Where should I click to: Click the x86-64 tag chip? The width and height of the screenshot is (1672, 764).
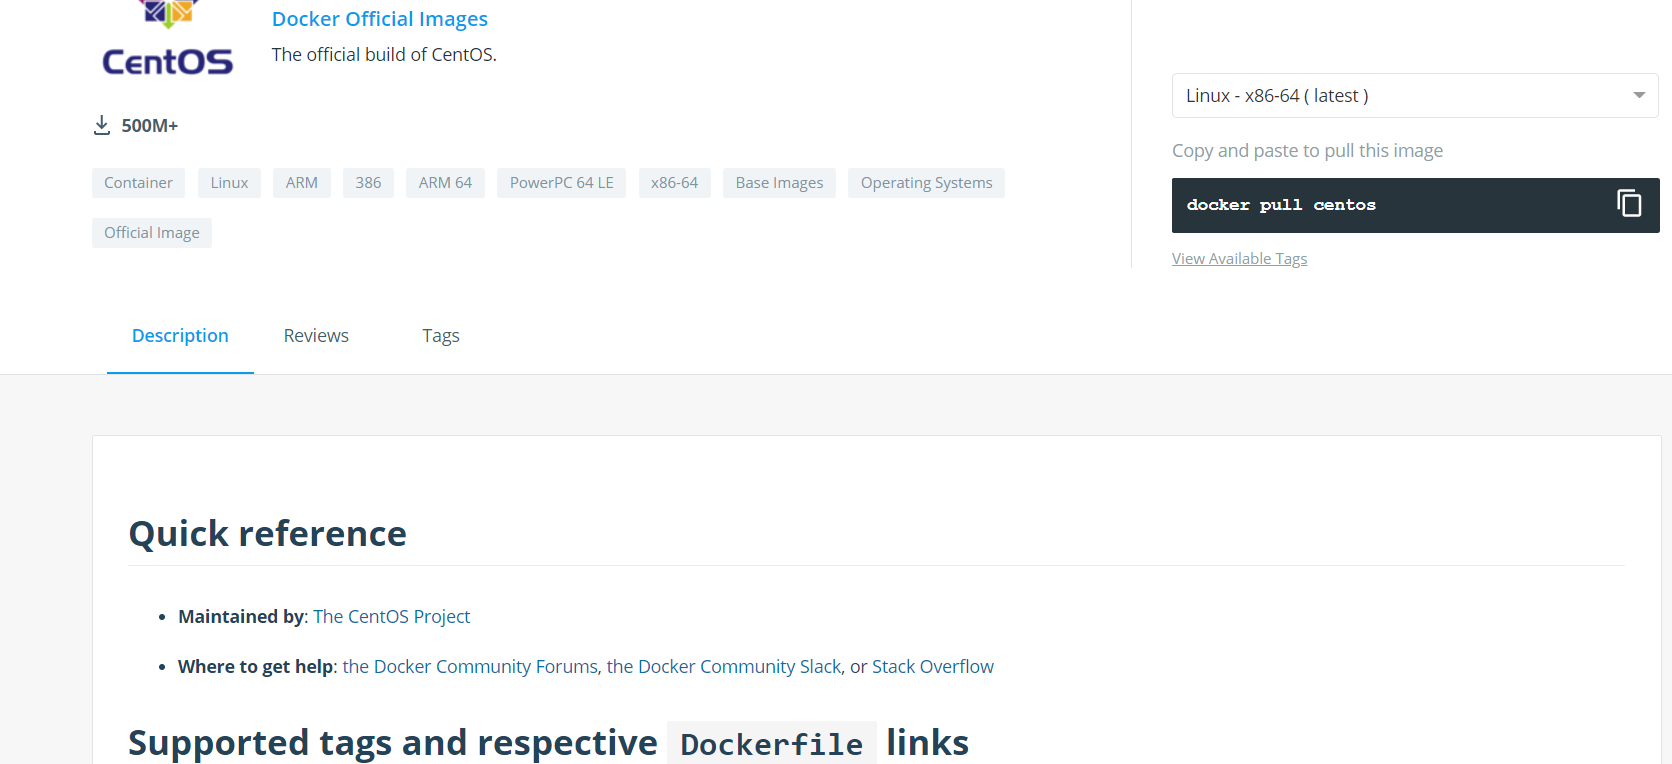pos(674,183)
